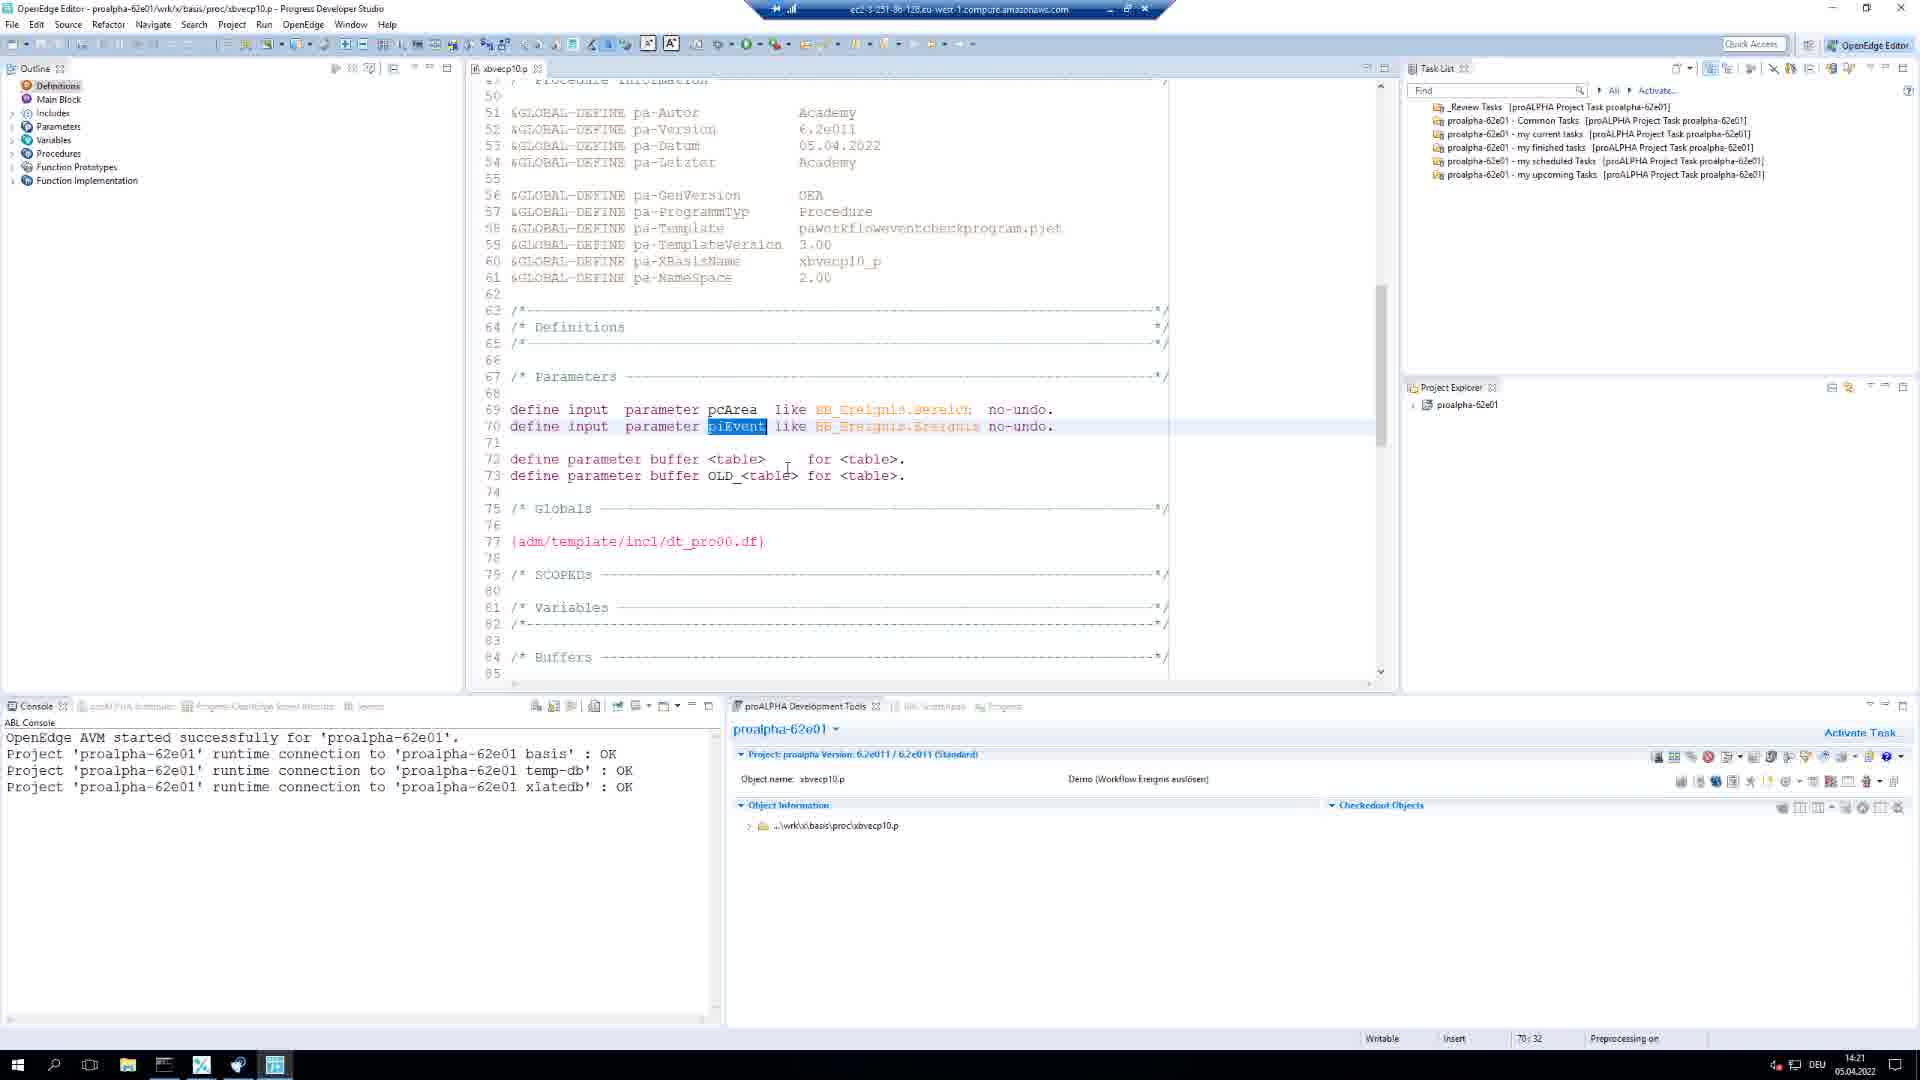Screen dimensions: 1920x1080
Task: Open the notification center on taskbar
Action: [1895, 1065]
